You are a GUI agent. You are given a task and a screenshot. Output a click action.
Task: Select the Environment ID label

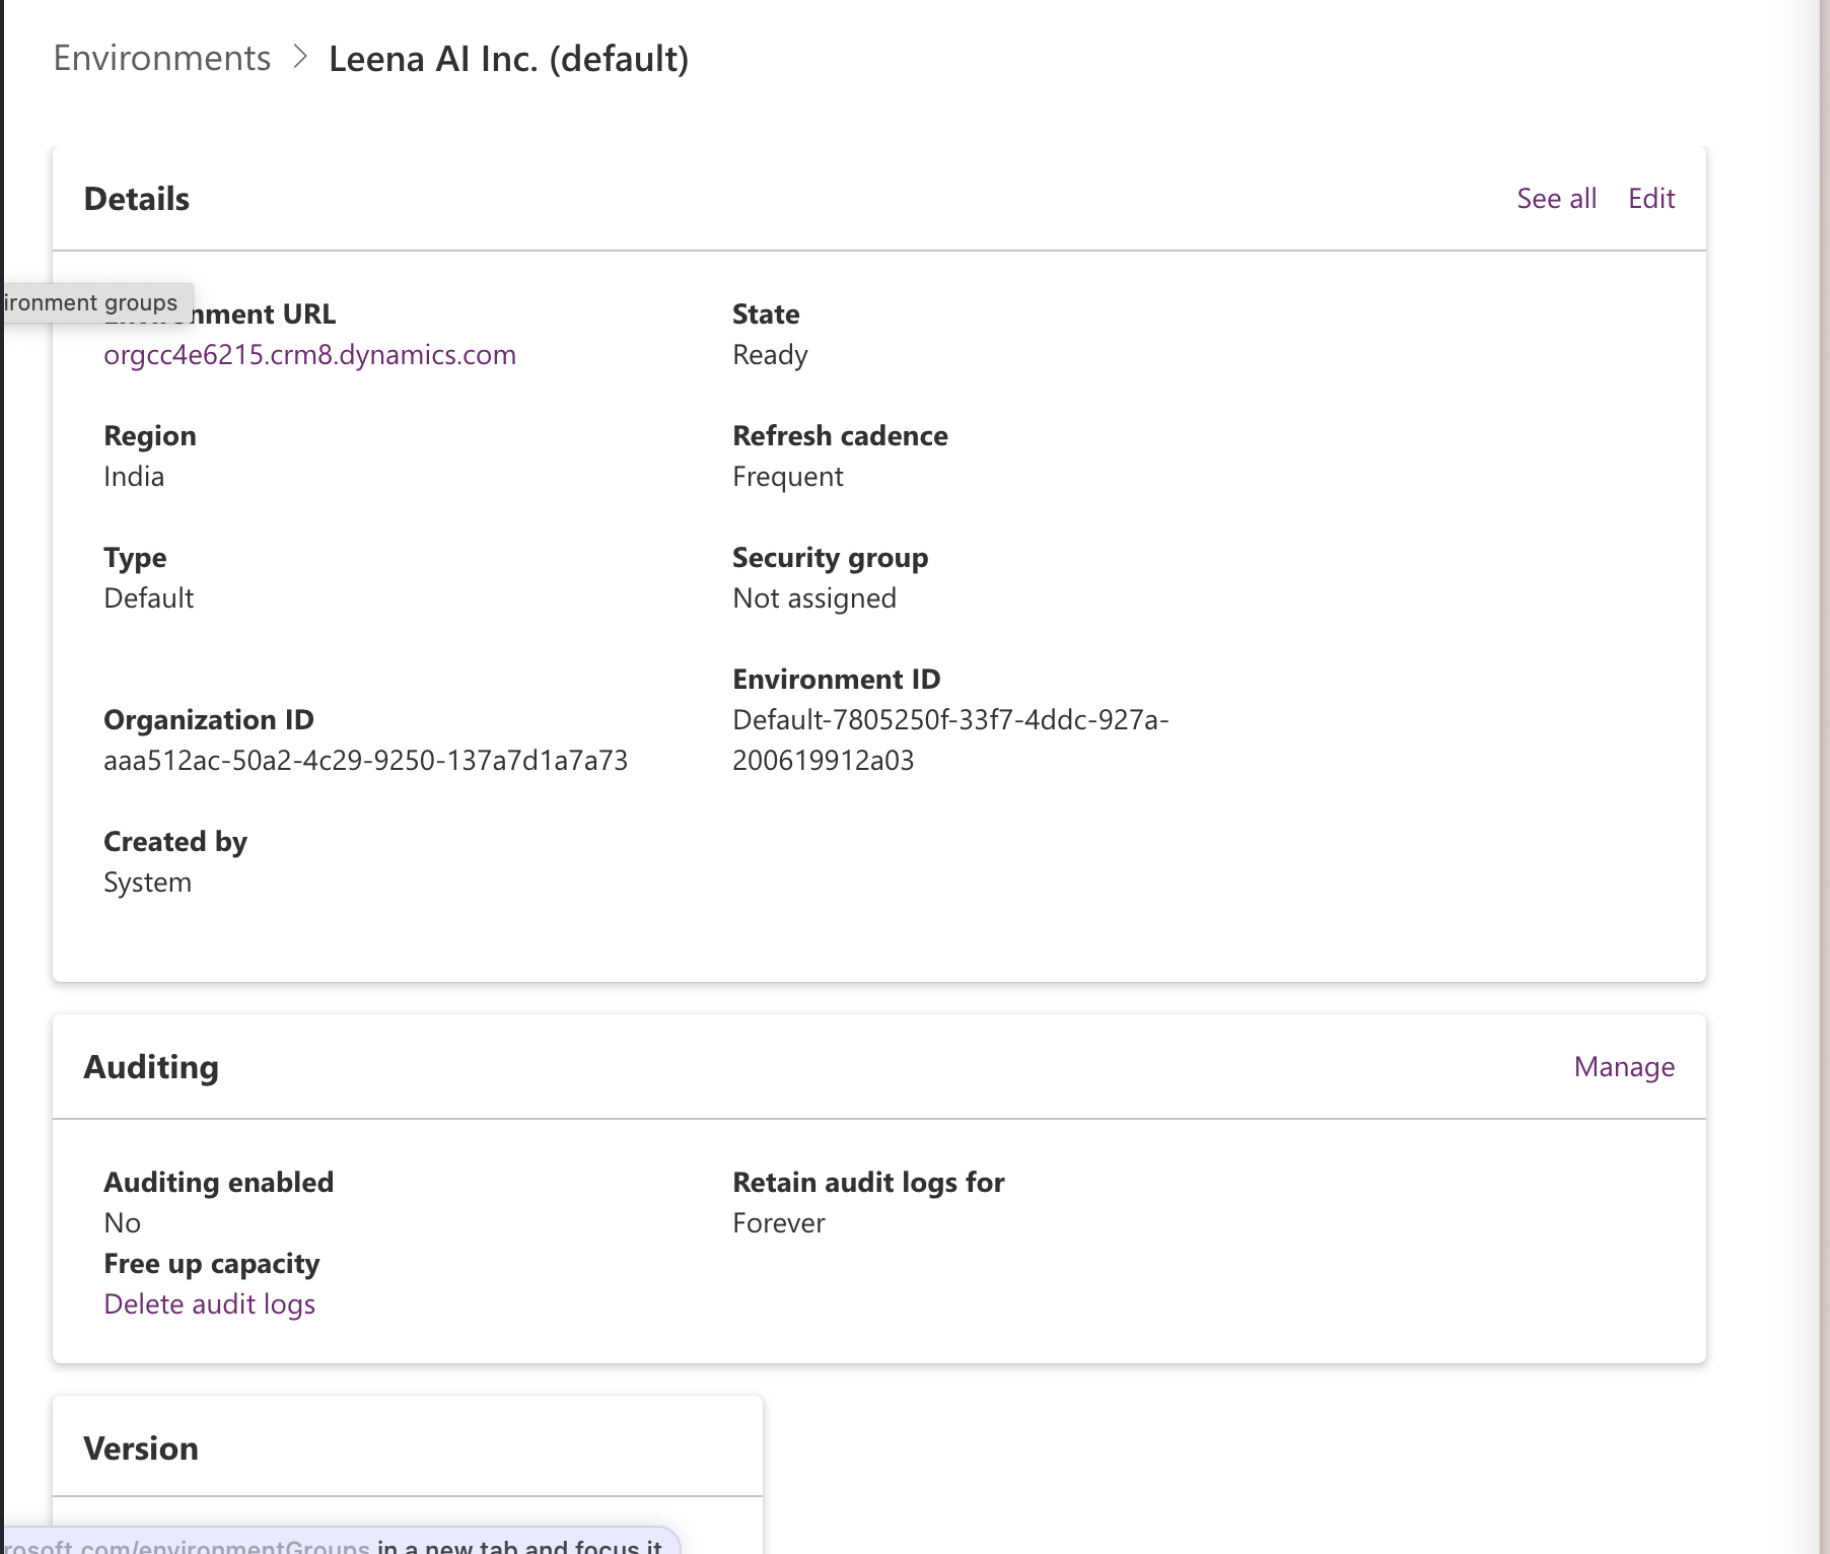coord(836,679)
